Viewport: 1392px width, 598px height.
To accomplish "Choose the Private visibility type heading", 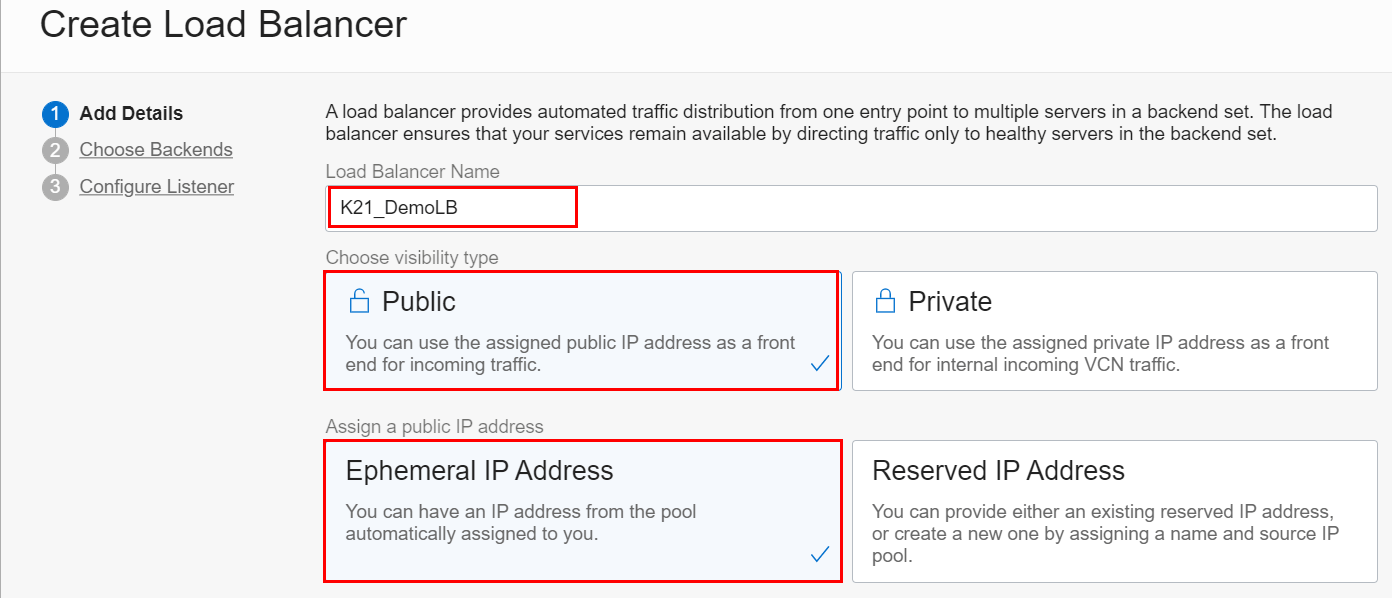I will 949,302.
